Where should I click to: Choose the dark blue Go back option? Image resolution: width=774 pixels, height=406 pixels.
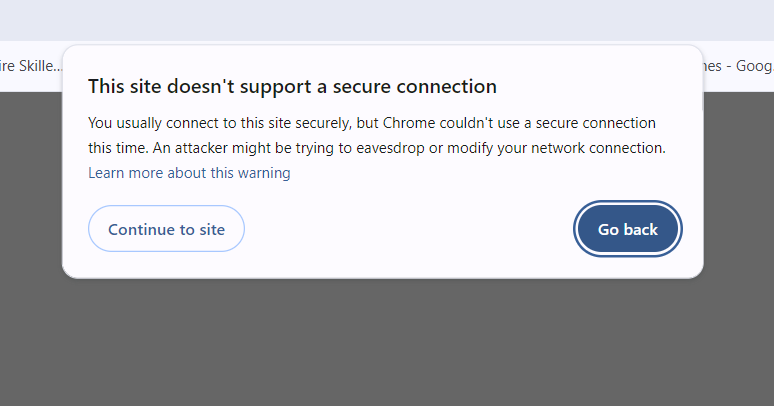(627, 229)
